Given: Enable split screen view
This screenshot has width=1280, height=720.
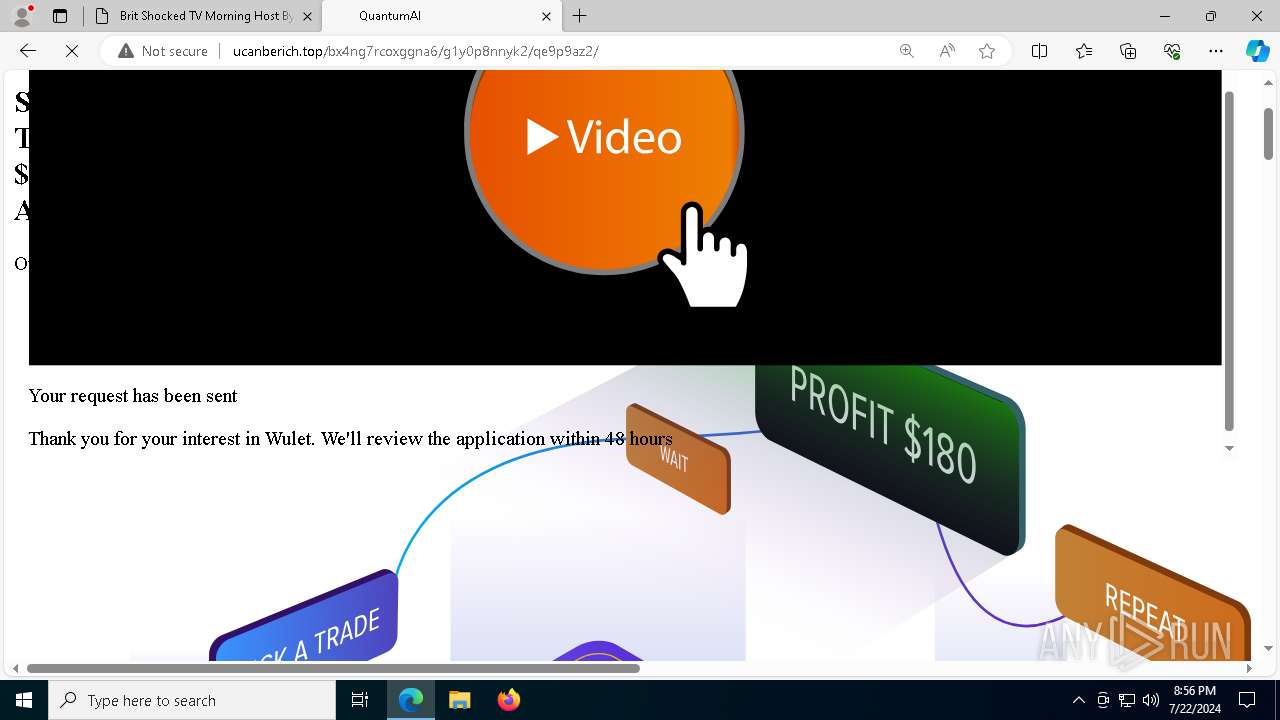Looking at the screenshot, I should click(1039, 51).
